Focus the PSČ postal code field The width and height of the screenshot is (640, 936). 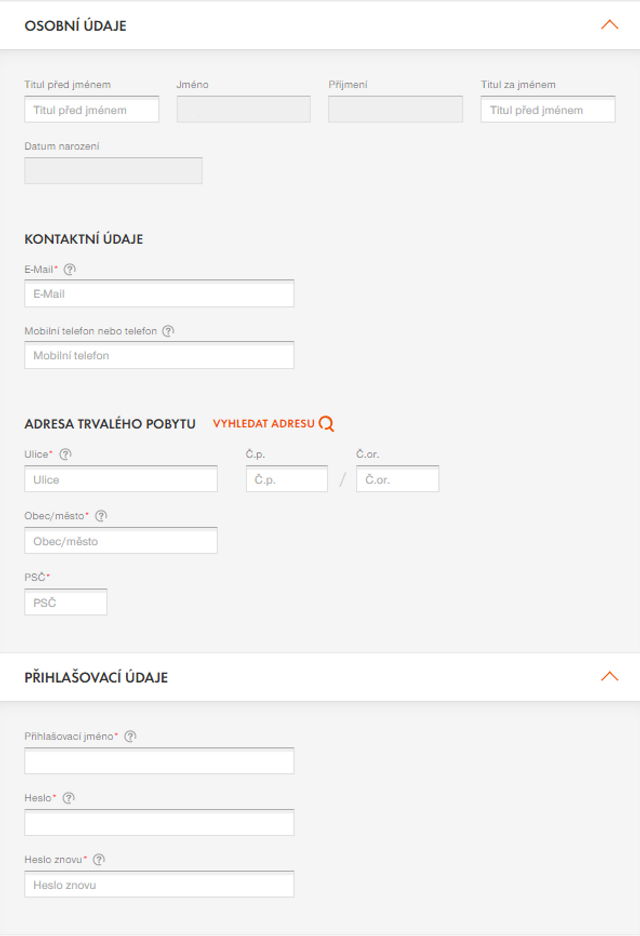tap(65, 602)
